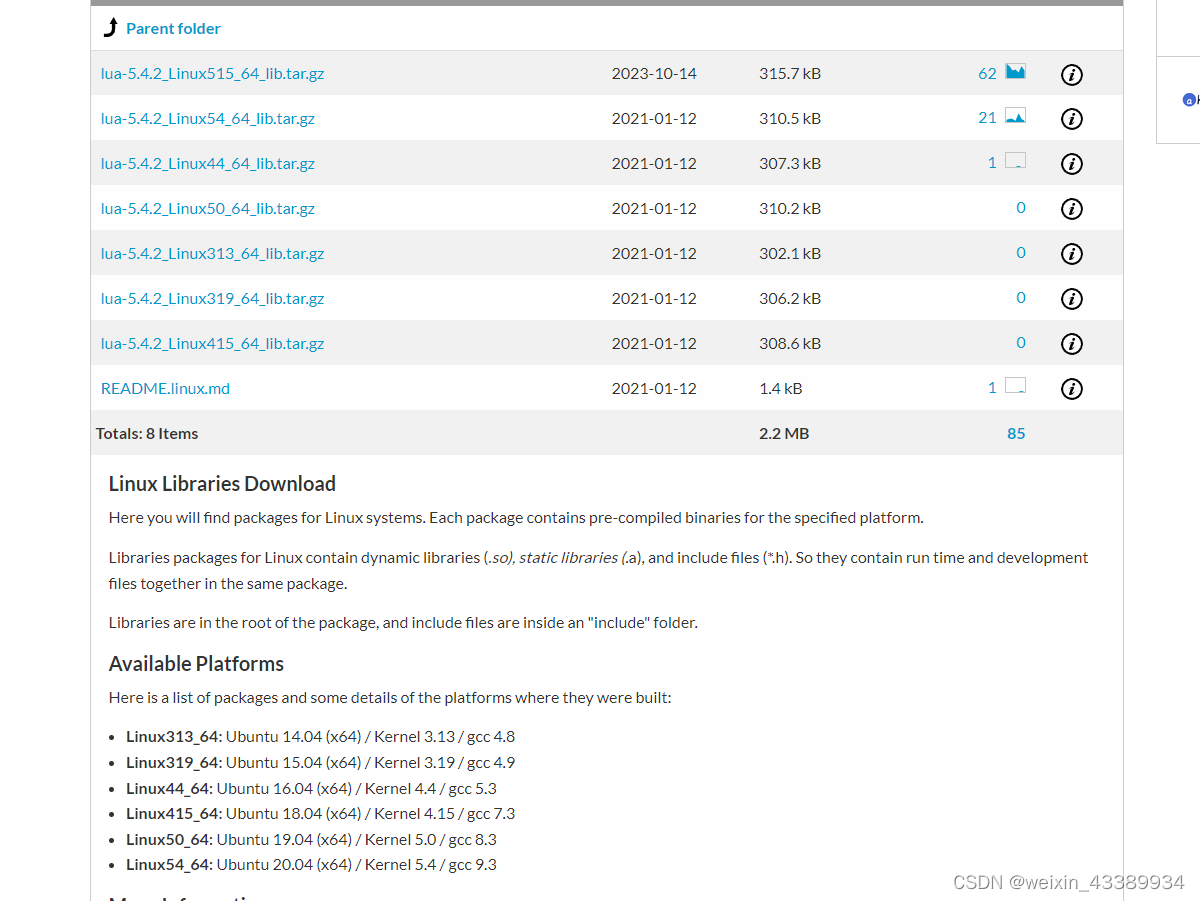Download lua-5.4.2_Linux54_64_lib.tar.gz
1200x901 pixels.
pos(208,119)
